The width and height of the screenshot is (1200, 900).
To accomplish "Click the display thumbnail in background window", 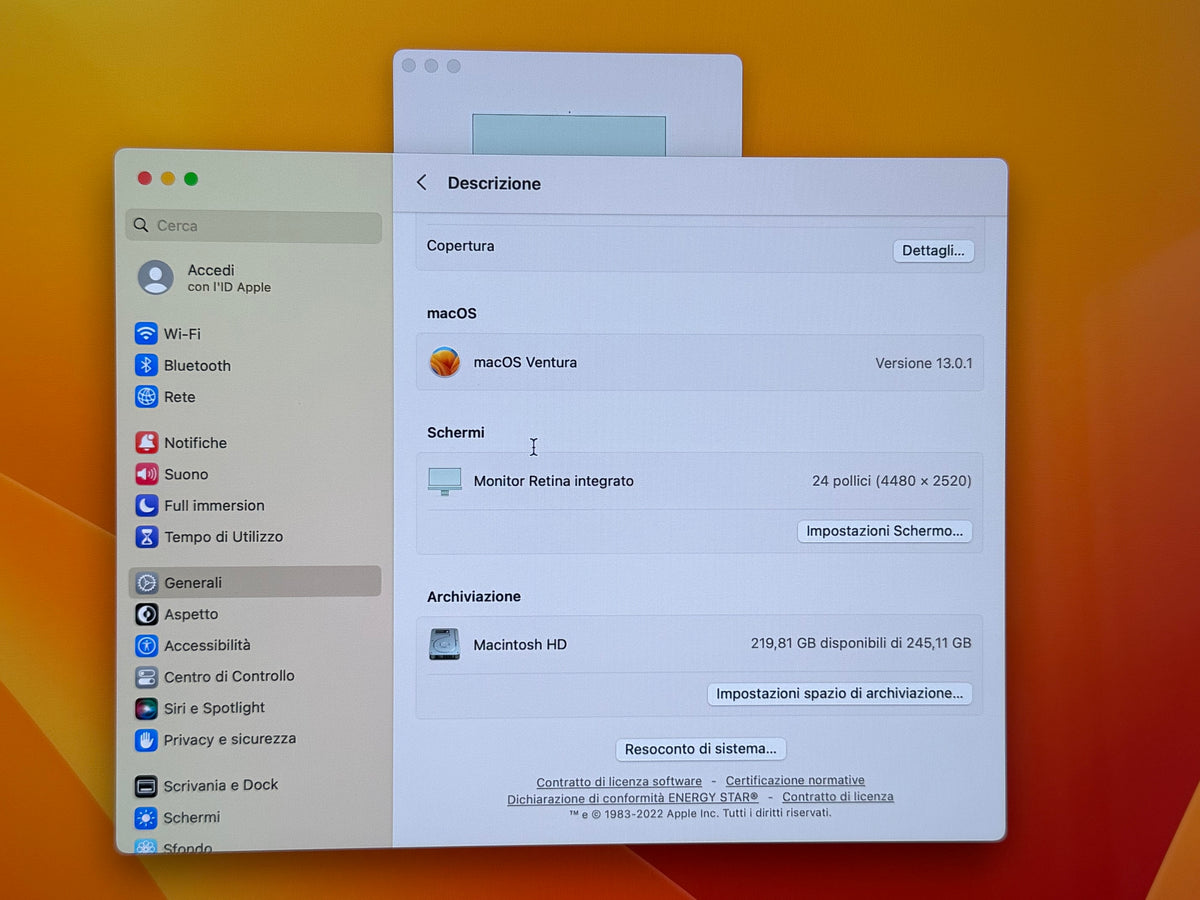I will [569, 135].
